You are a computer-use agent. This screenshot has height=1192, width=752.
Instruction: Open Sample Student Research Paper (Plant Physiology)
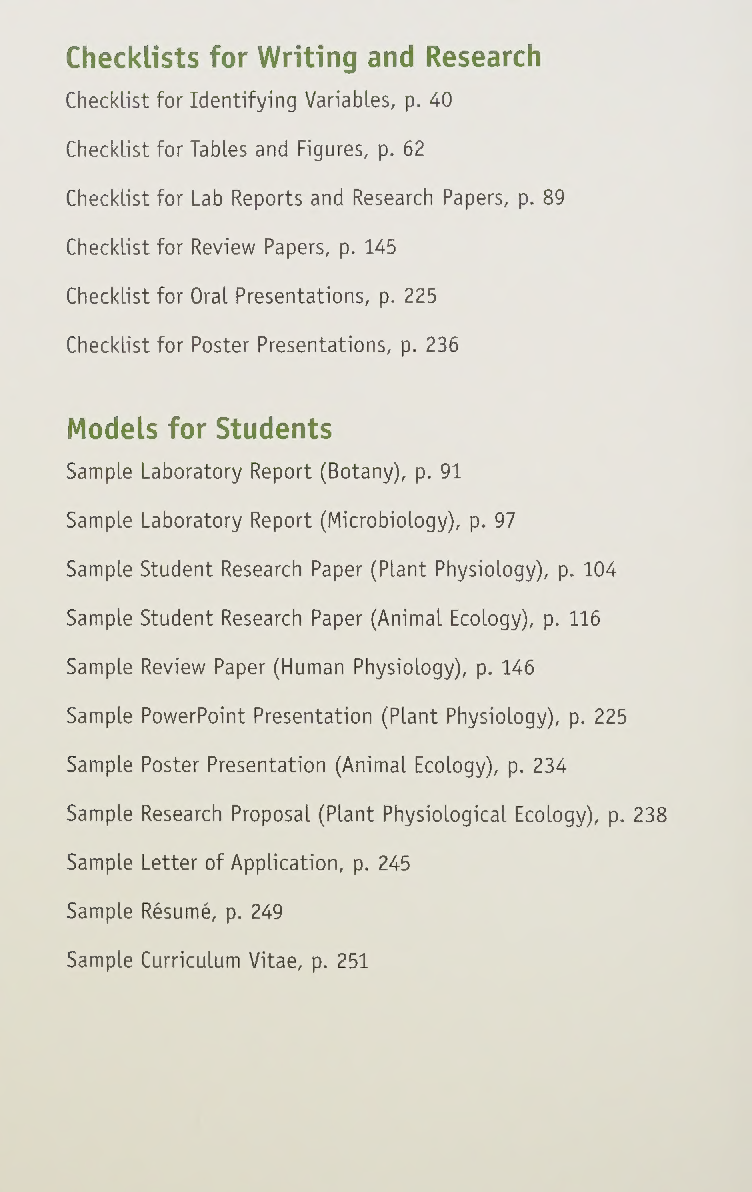click(x=341, y=569)
